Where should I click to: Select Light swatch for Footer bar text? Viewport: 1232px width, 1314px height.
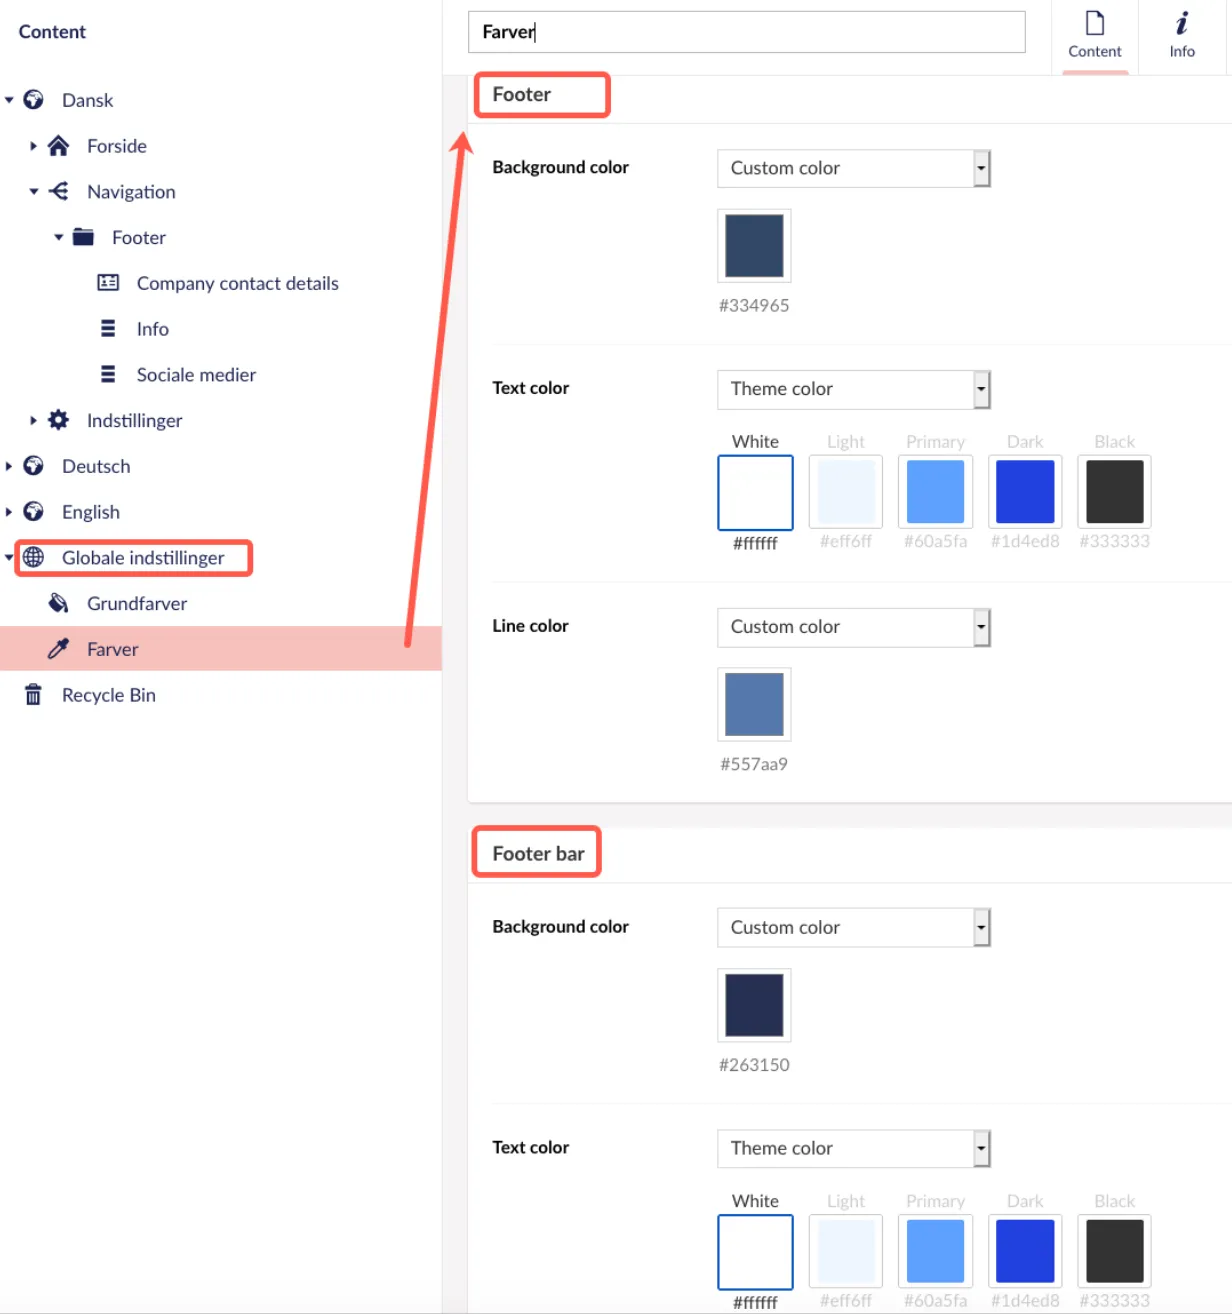pyautogui.click(x=846, y=1252)
